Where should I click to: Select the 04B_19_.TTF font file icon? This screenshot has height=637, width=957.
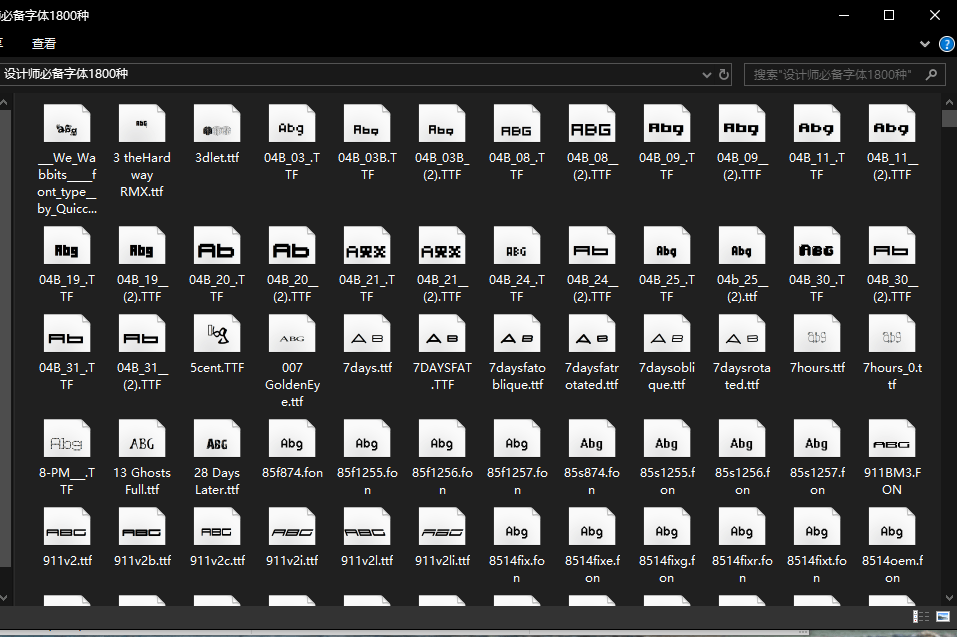click(67, 246)
